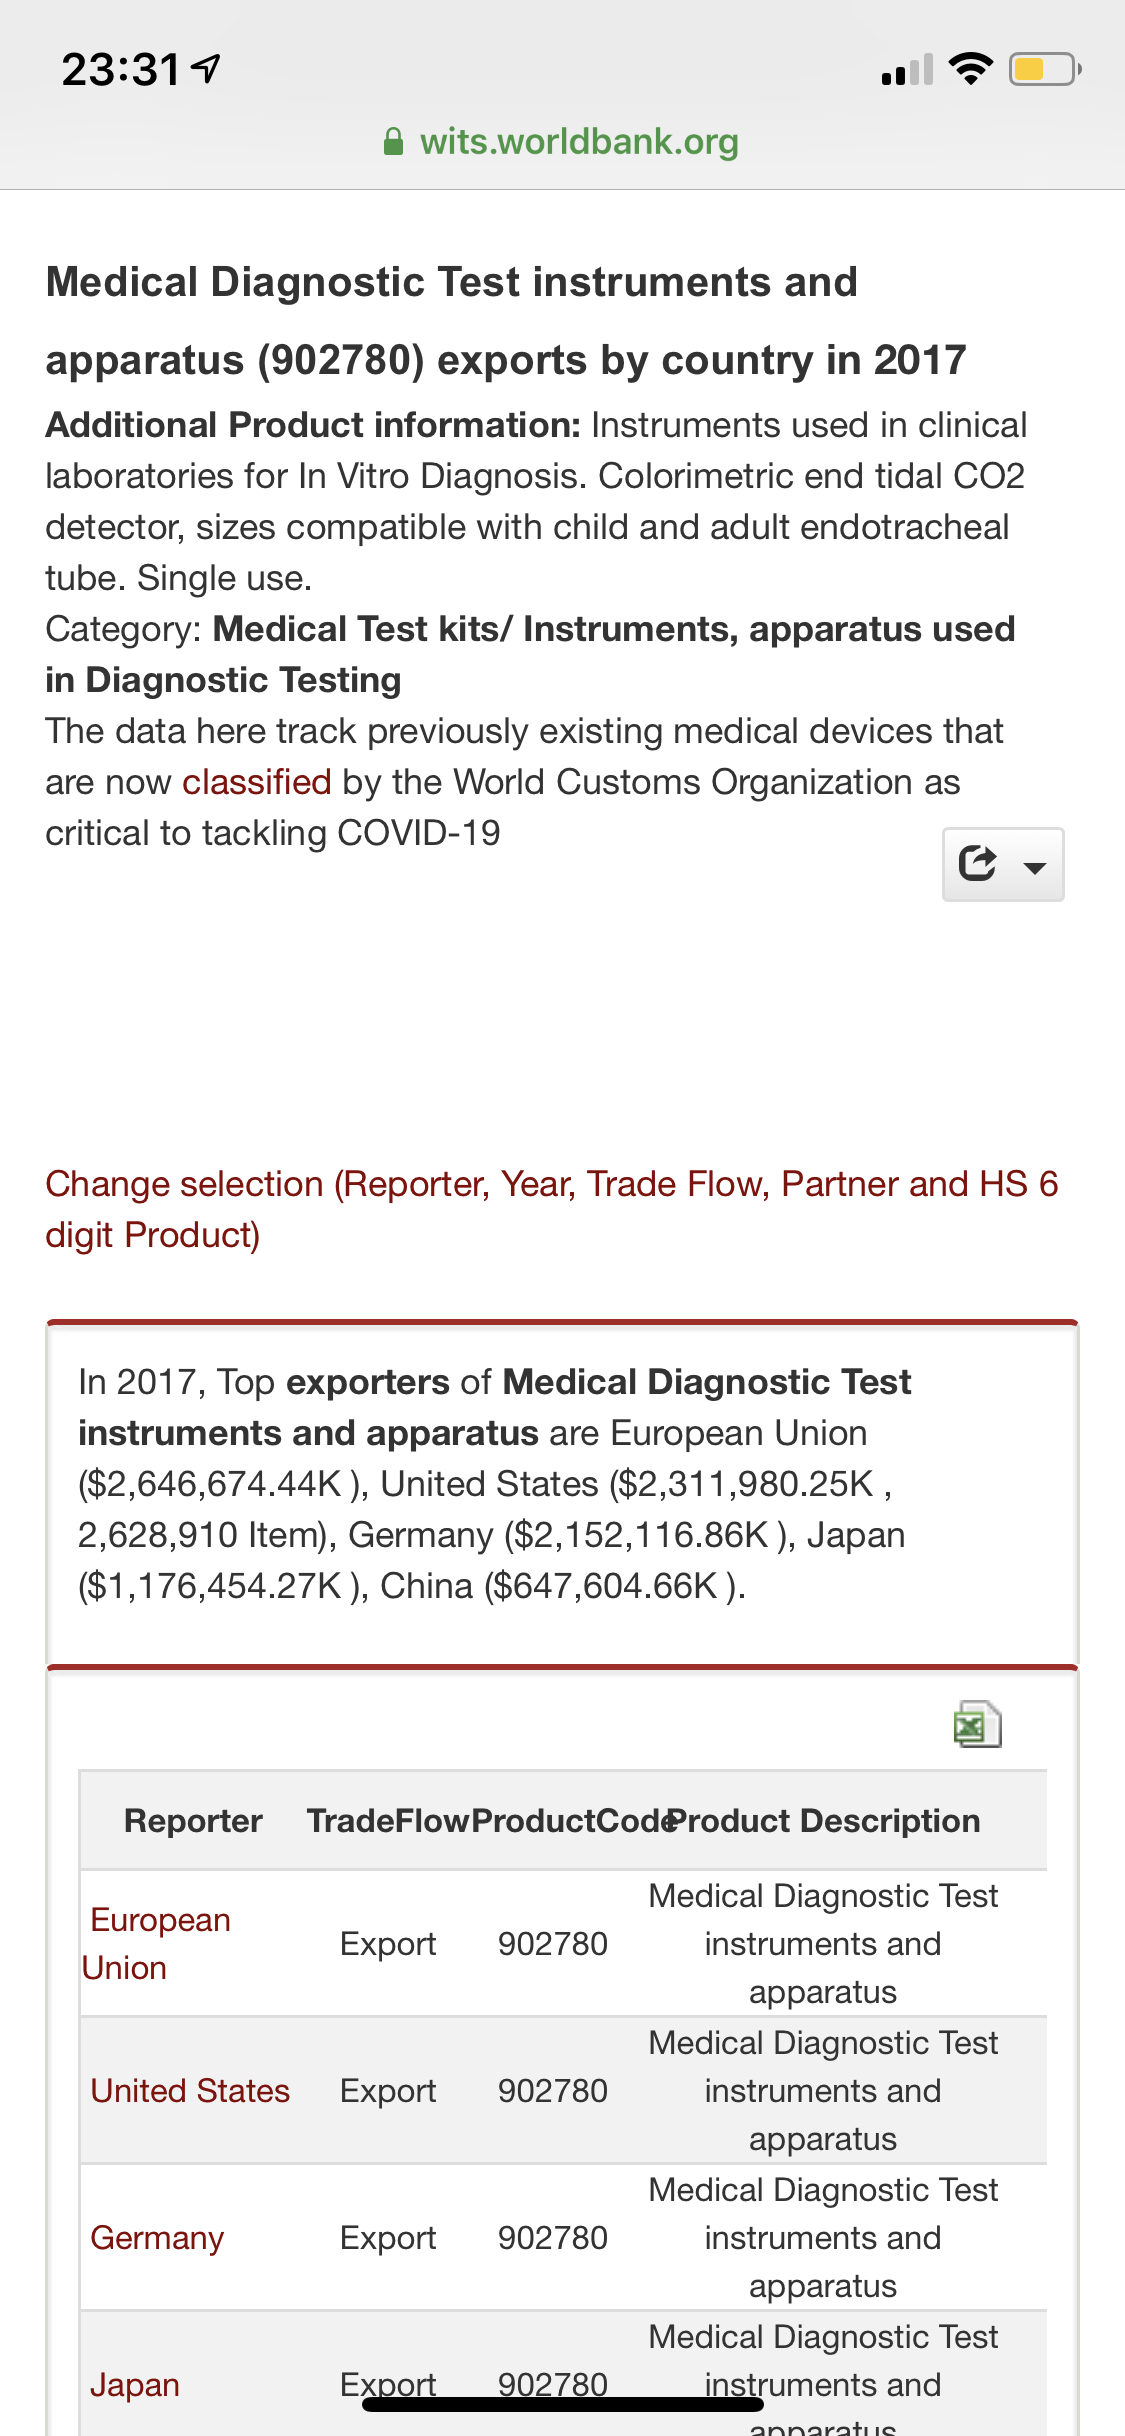This screenshot has width=1125, height=2436.
Task: Open the 'classified' hyperlink
Action: pyautogui.click(x=257, y=782)
